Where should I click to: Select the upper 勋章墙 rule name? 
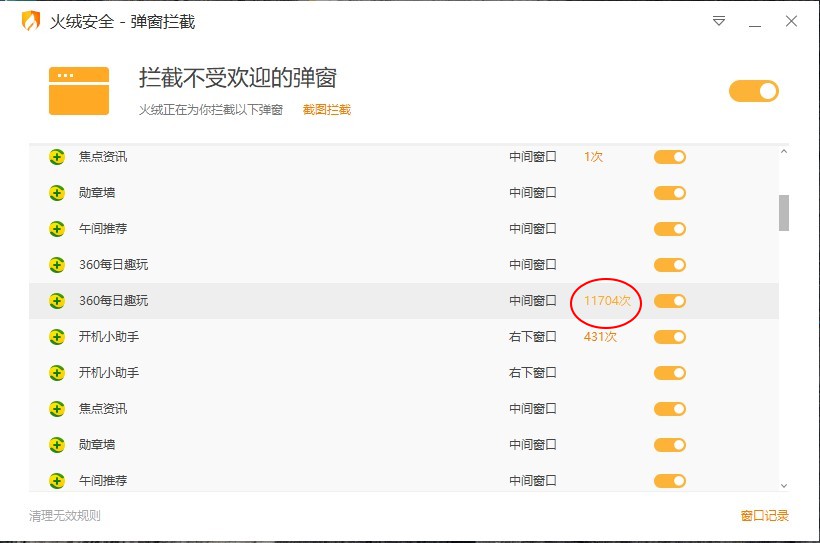[x=97, y=193]
